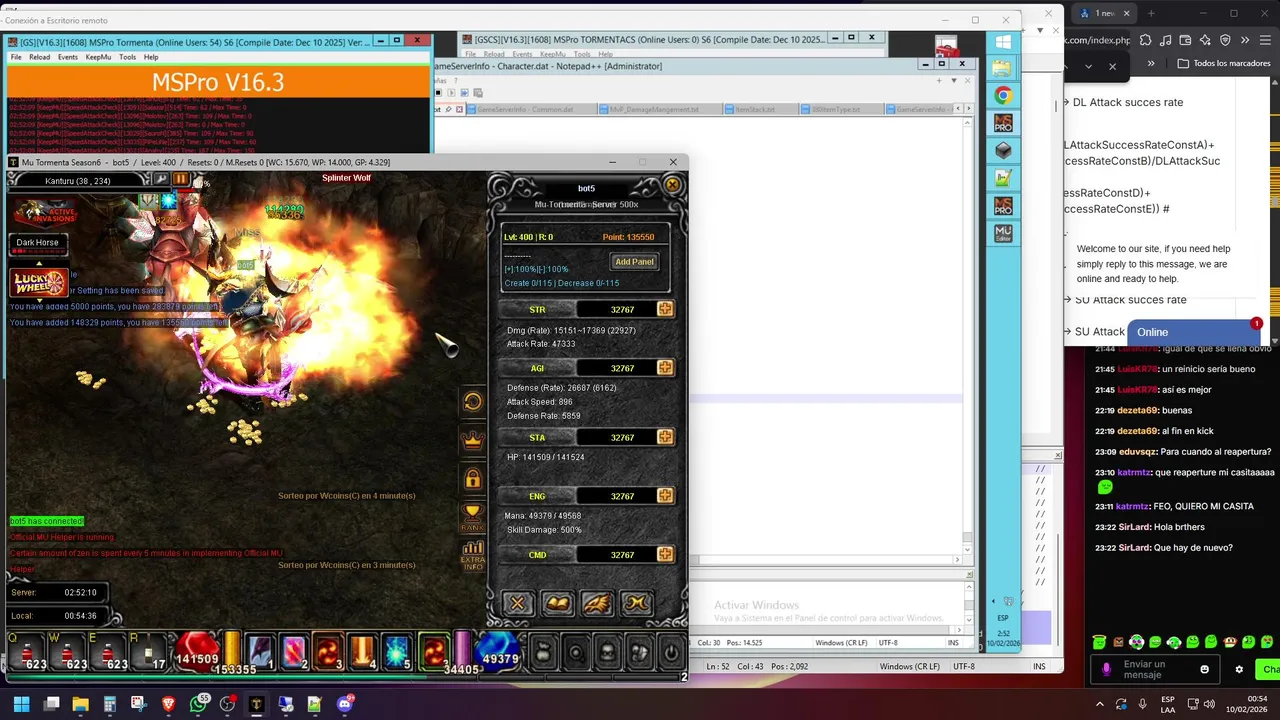Click the red HP orb showing 141509

pos(197,653)
